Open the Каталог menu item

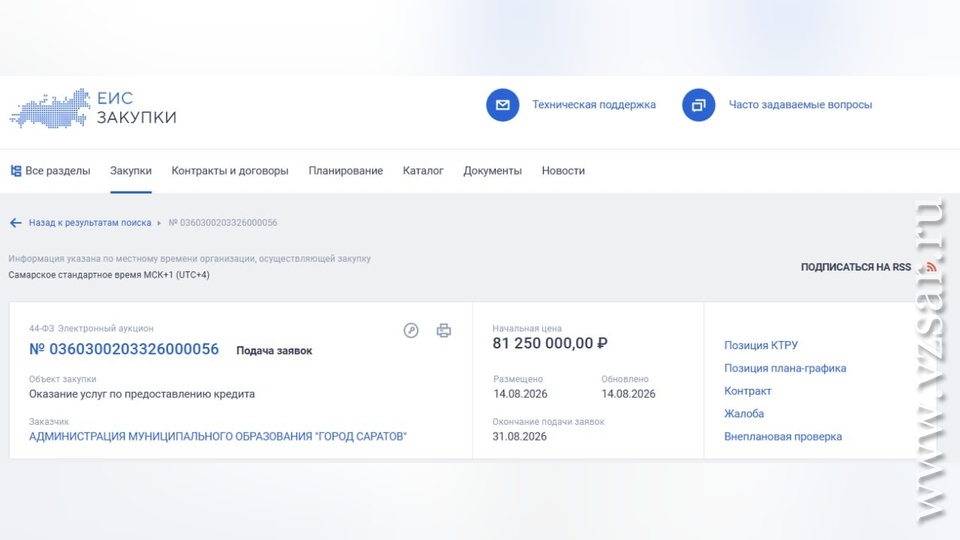click(422, 171)
